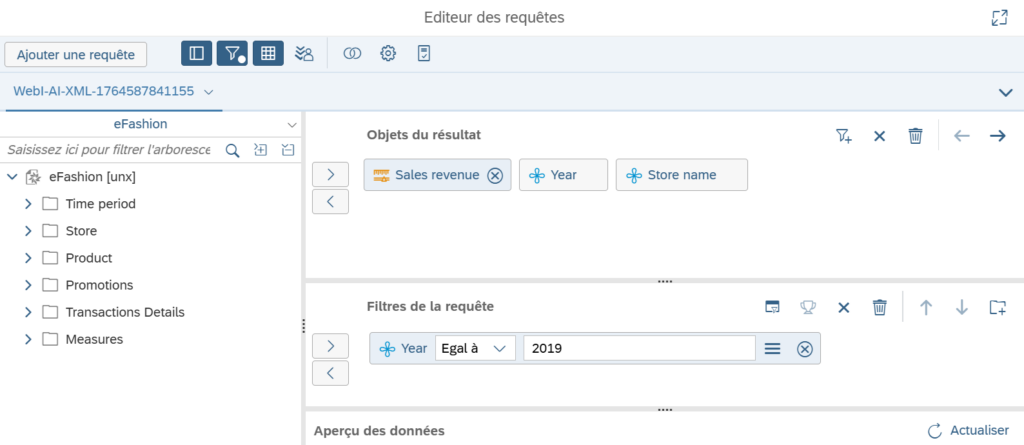Click the Ajouter une requête button
Screen dimensions: 1024x445
point(76,55)
